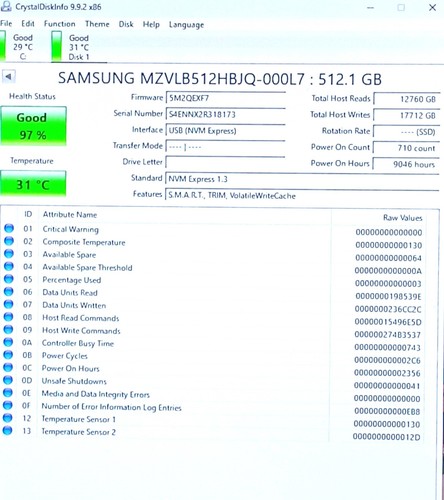Click the Good 97 % health status button
Screen dimensions: 444x500
33,126
